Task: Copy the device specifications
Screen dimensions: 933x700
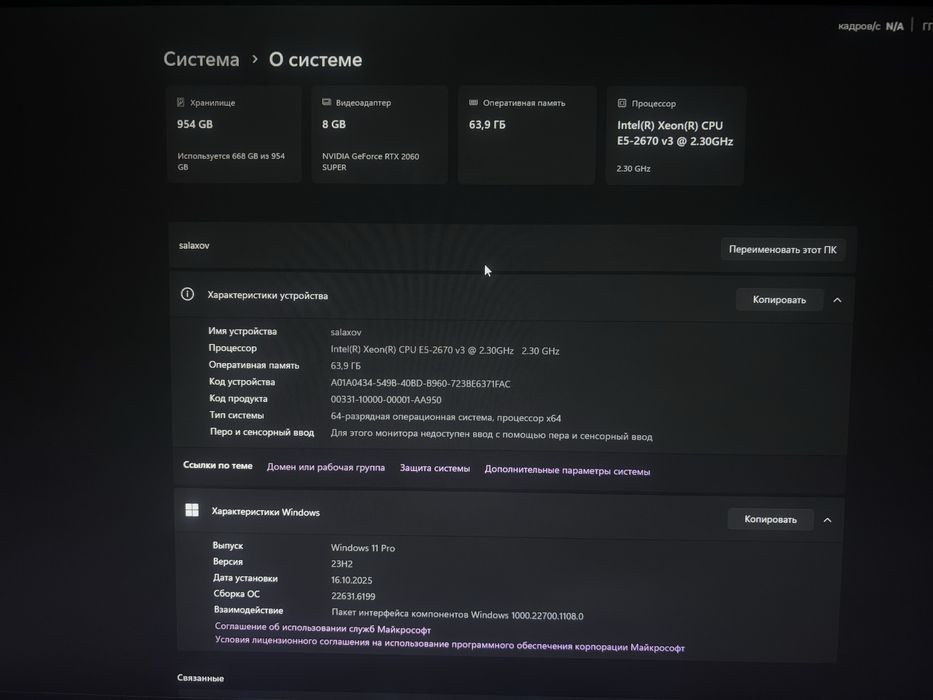Action: [x=779, y=300]
